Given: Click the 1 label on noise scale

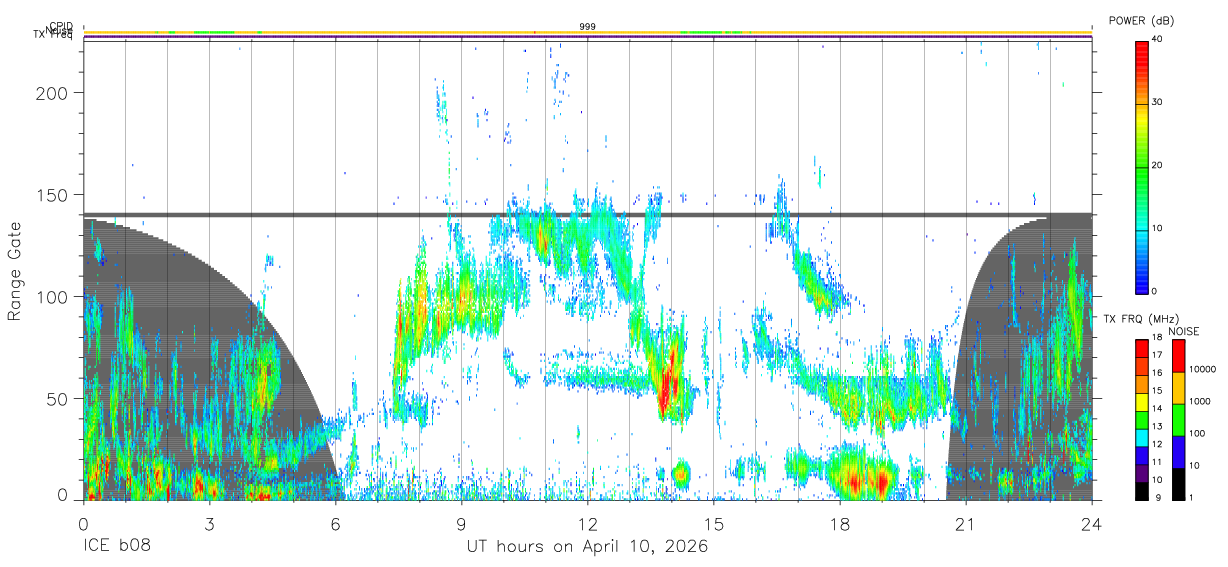Looking at the screenshot, I should coord(1193,497).
